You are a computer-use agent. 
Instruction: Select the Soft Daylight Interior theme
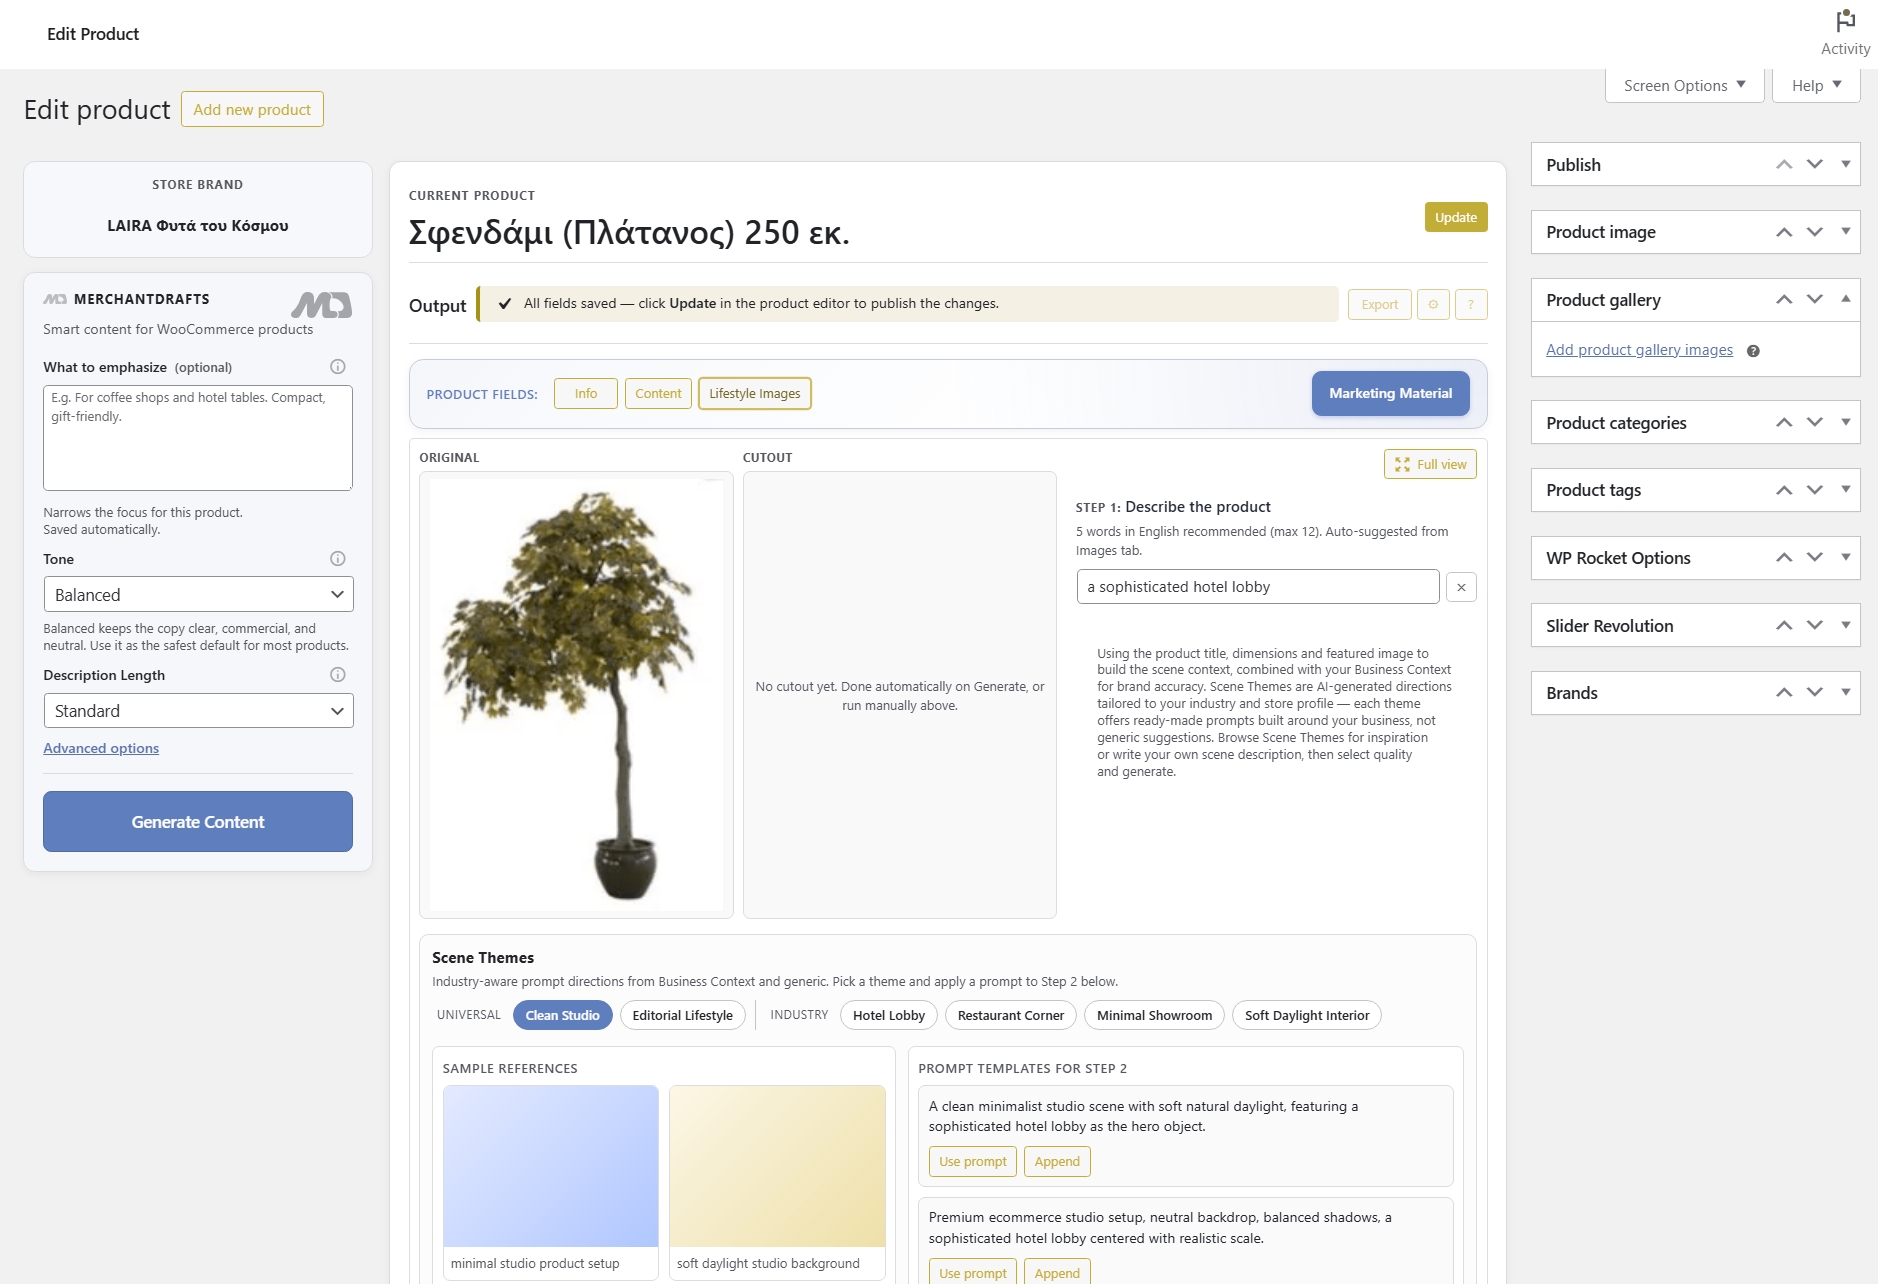1307,1016
